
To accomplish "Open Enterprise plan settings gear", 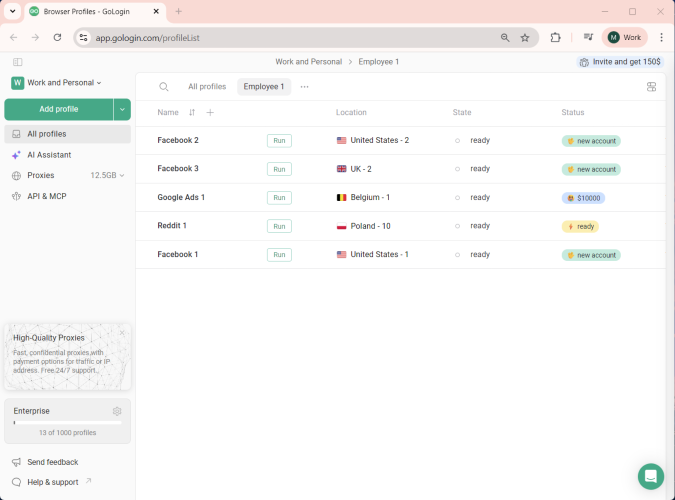I will tap(117, 411).
